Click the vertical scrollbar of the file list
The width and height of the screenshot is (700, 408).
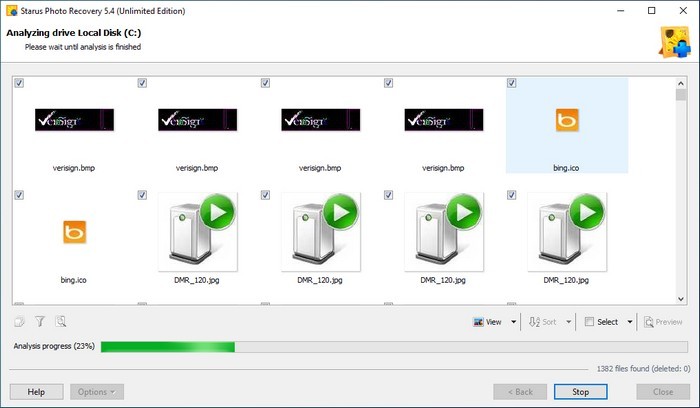tap(683, 190)
